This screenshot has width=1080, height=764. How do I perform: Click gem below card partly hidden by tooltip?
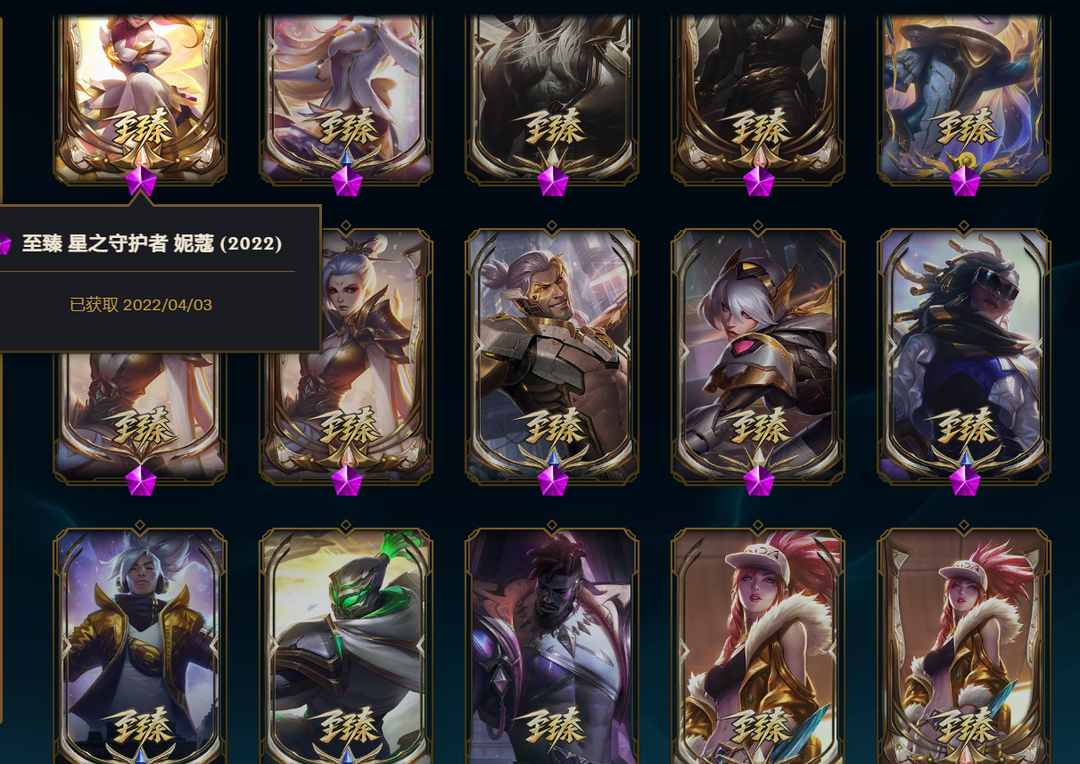pyautogui.click(x=141, y=481)
